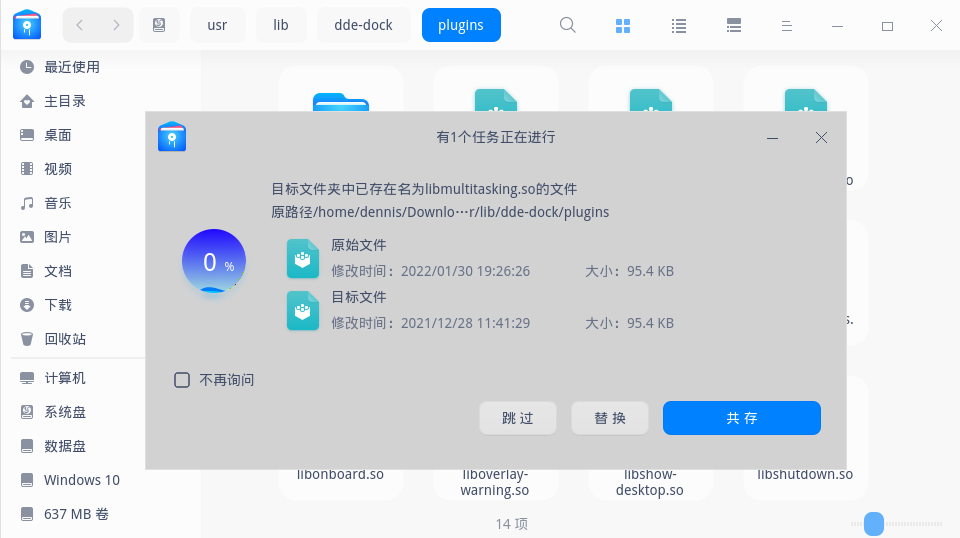The height and width of the screenshot is (538, 960).
Task: Click the libmultitasking.so conflict message
Action: [424, 189]
